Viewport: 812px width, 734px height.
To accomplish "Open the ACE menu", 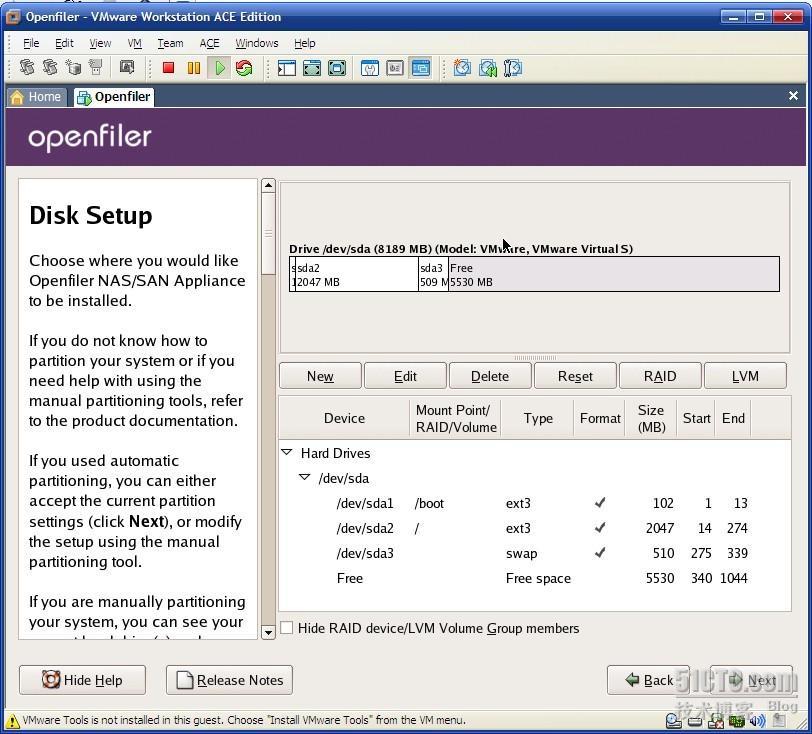I will click(209, 43).
